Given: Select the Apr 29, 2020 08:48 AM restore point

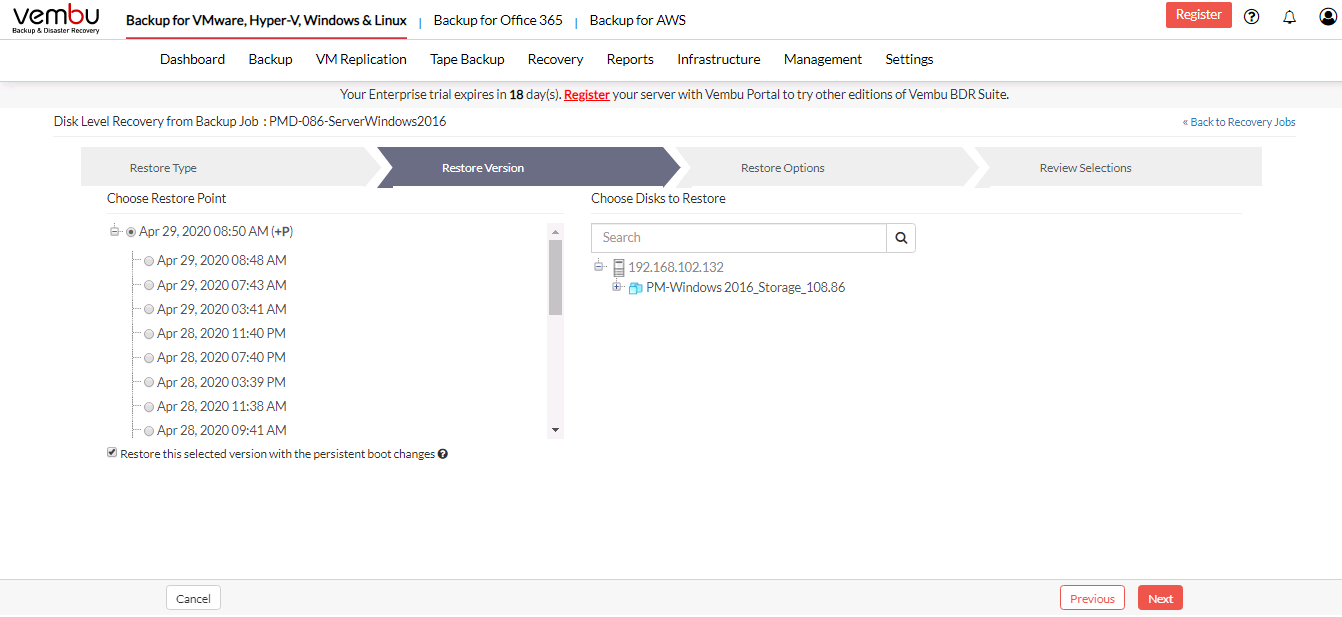Looking at the screenshot, I should 149,261.
